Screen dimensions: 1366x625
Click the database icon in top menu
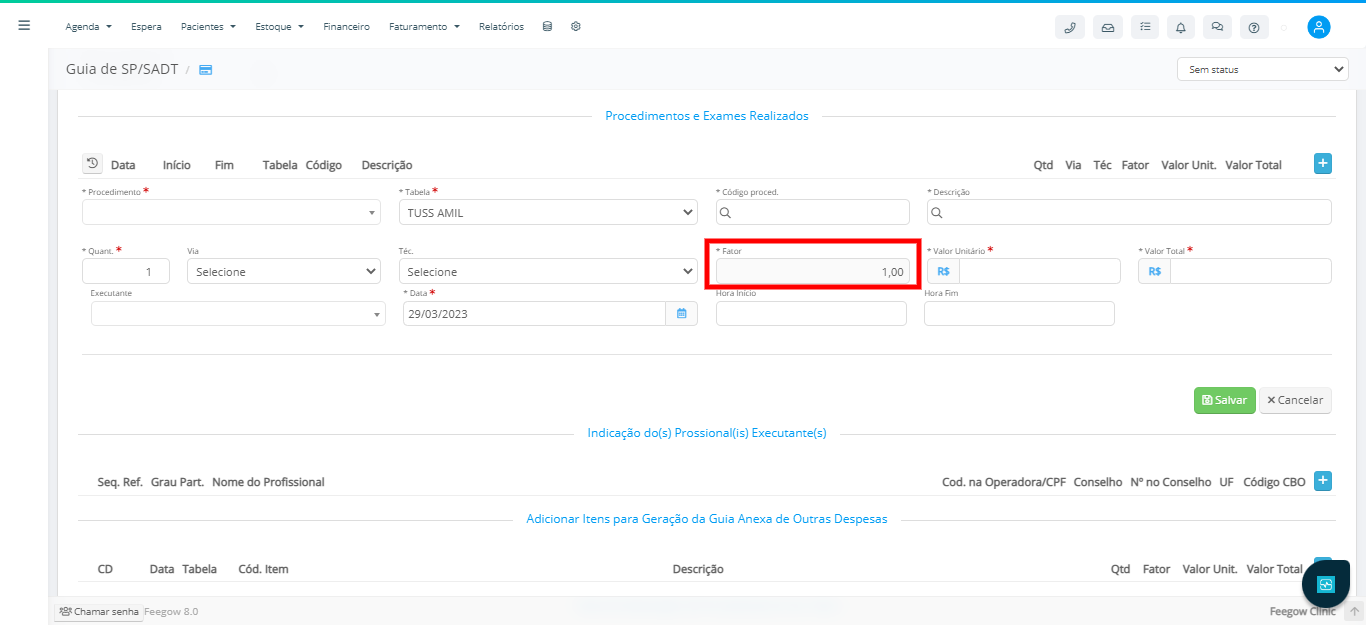tap(547, 27)
